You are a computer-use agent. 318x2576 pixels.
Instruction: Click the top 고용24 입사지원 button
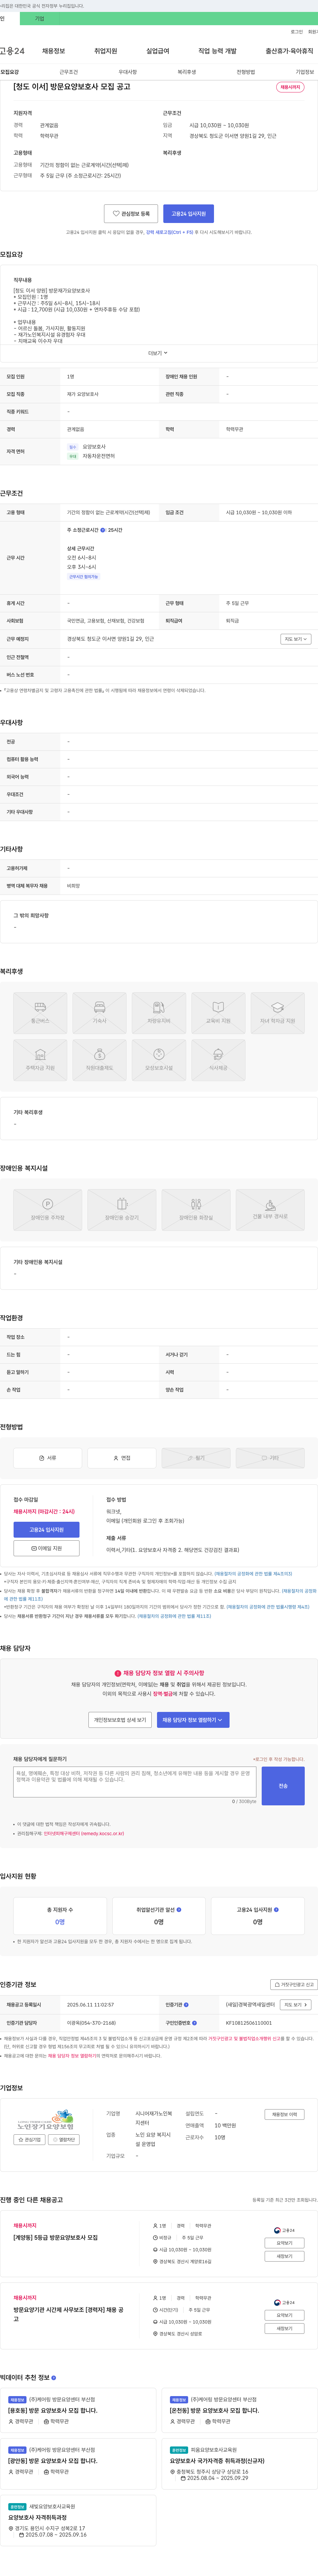[189, 214]
